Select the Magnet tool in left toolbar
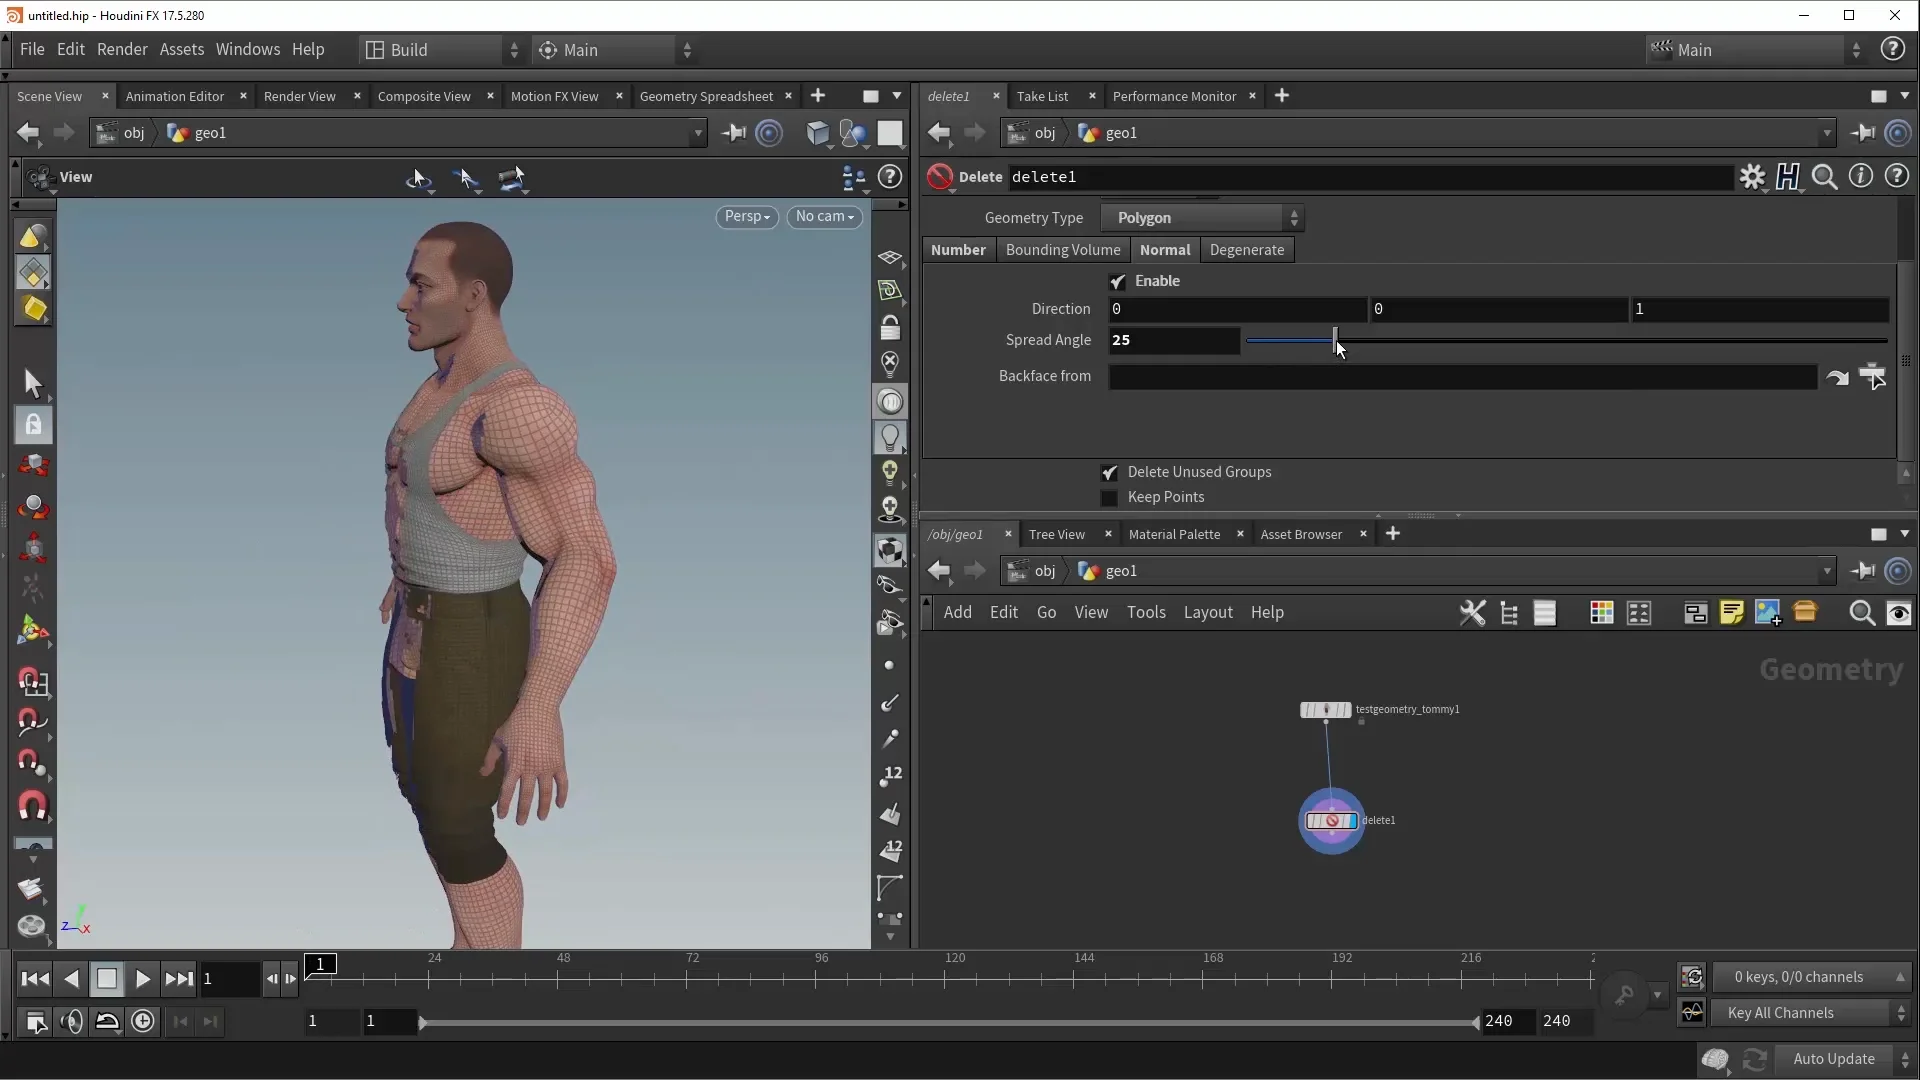The image size is (1920, 1080). (x=33, y=806)
